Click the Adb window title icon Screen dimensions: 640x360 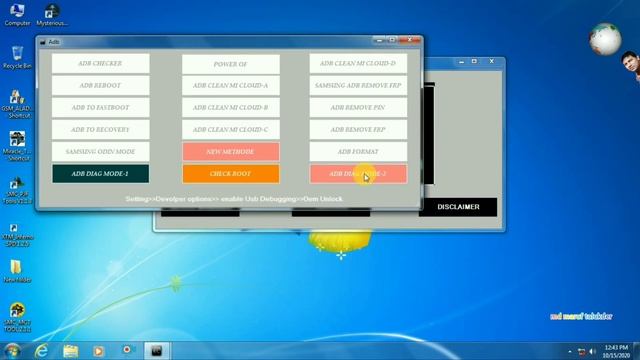click(x=43, y=42)
